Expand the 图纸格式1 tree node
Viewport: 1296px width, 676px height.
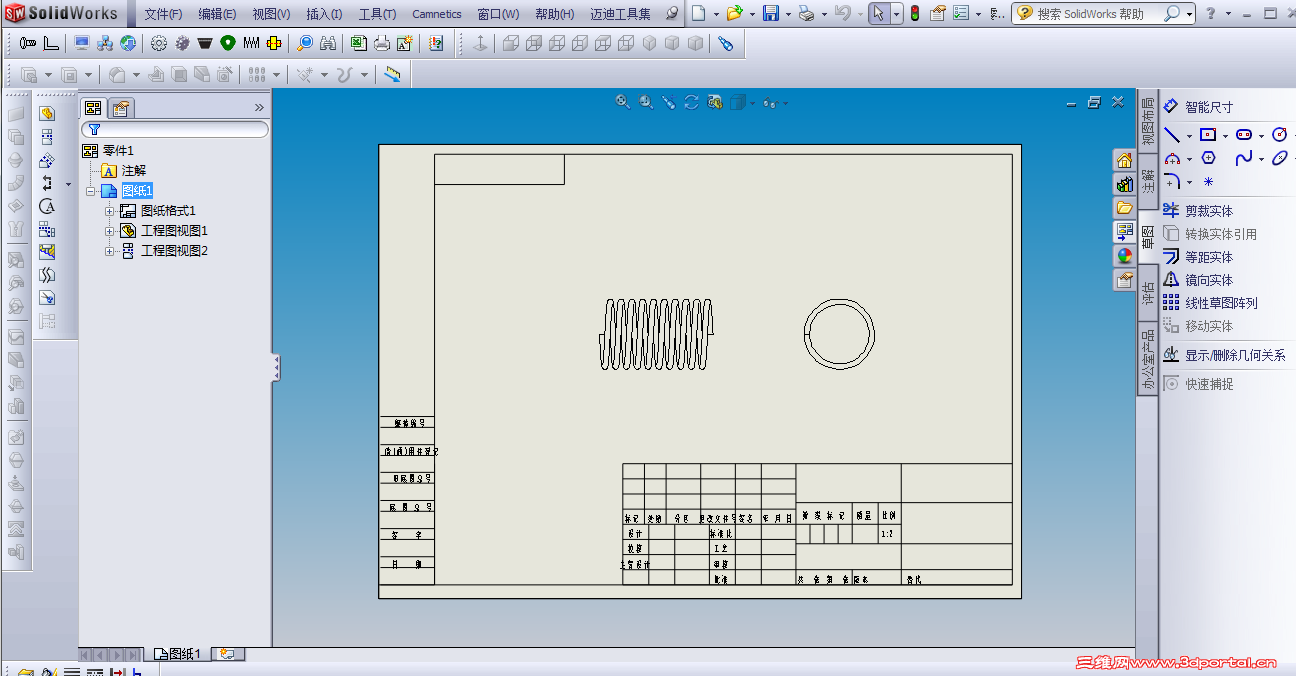110,211
